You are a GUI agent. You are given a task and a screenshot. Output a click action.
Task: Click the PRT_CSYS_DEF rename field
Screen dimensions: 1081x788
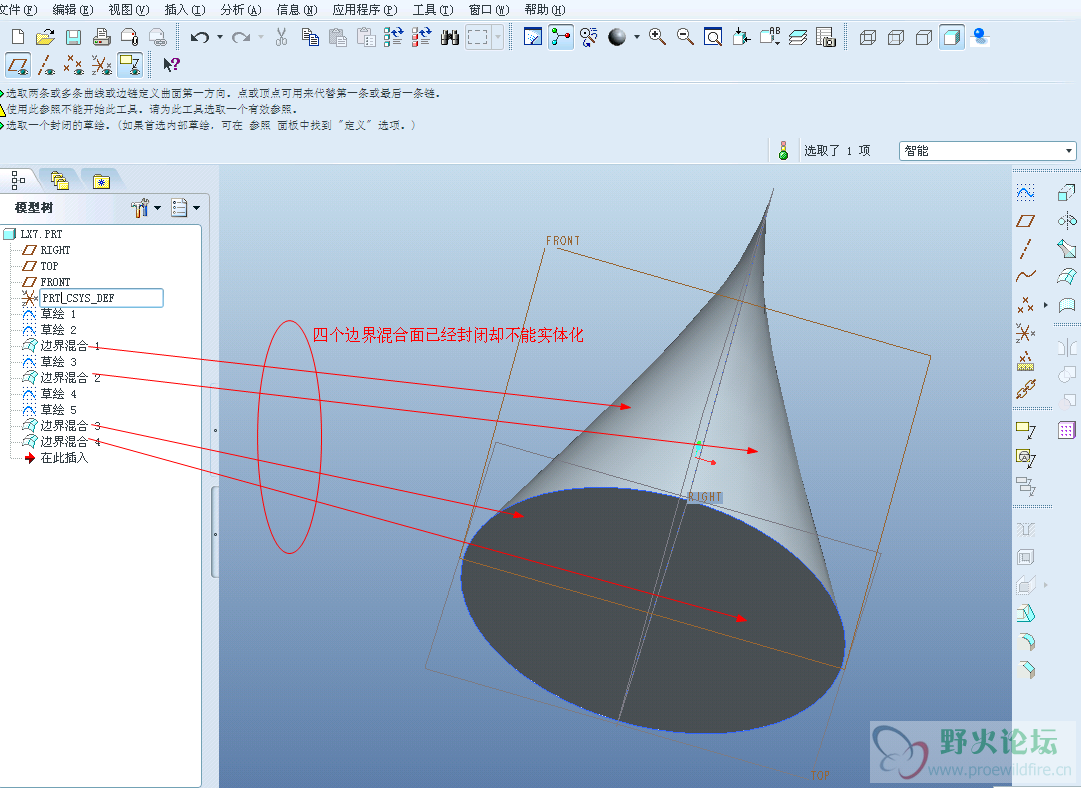point(101,298)
